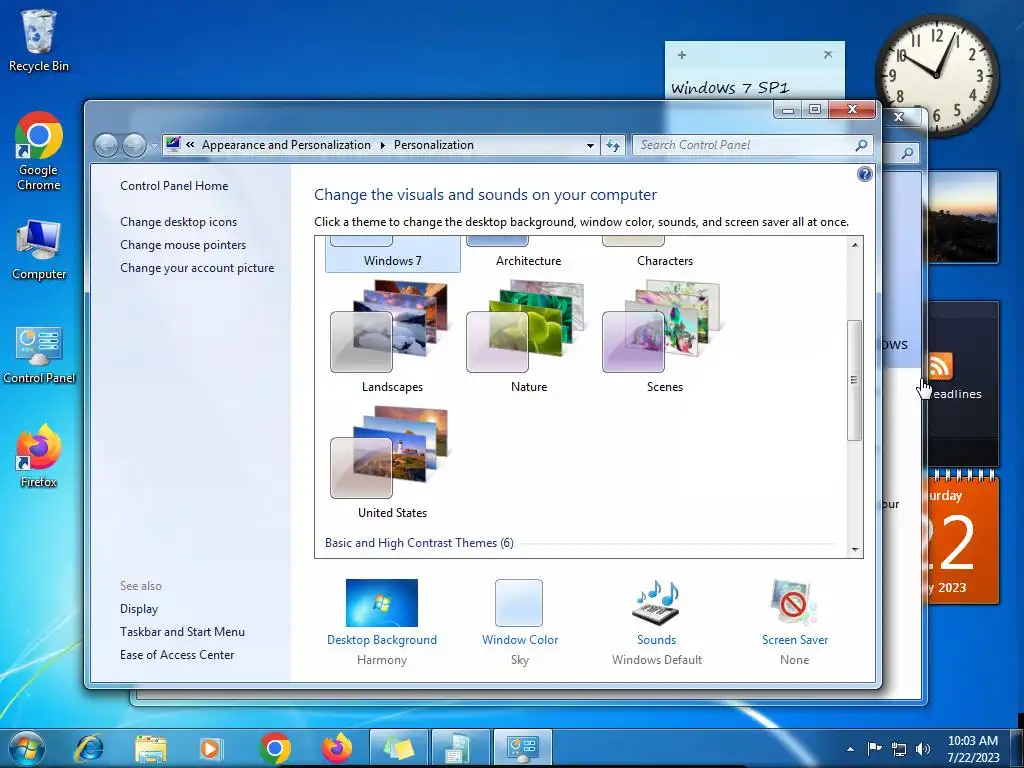The height and width of the screenshot is (768, 1024).
Task: Open the Computer desktop icon
Action: tap(39, 250)
